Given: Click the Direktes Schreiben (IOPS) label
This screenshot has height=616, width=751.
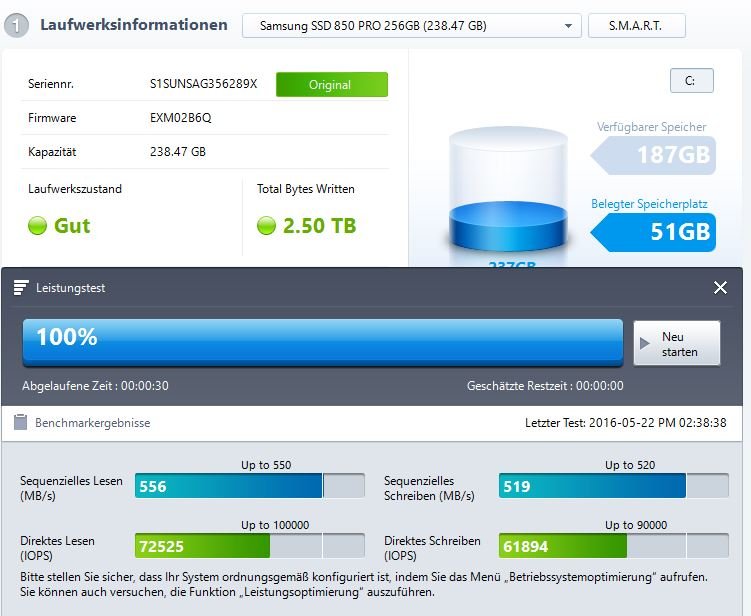Looking at the screenshot, I should [x=432, y=548].
